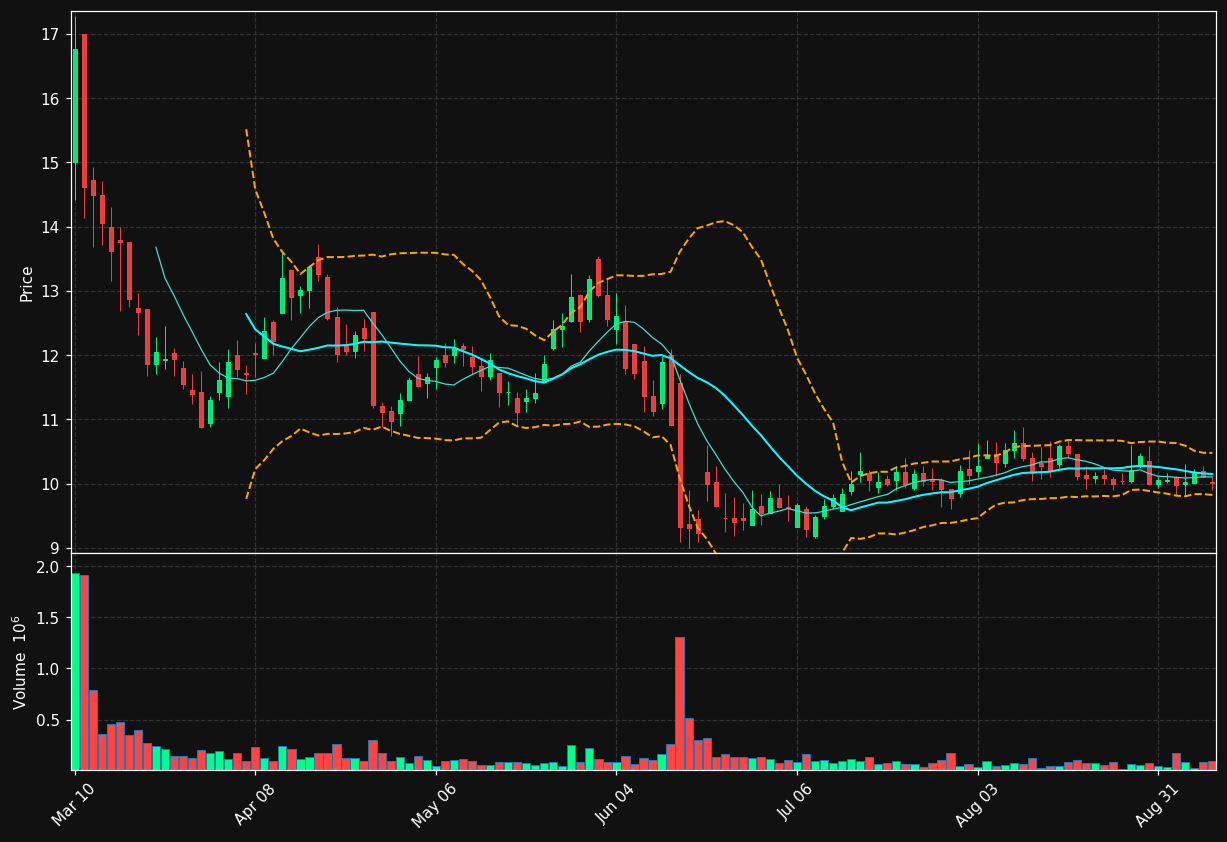Screen dimensions: 1227x842
Task: Click the Mar 10 date label
Action: tap(74, 805)
